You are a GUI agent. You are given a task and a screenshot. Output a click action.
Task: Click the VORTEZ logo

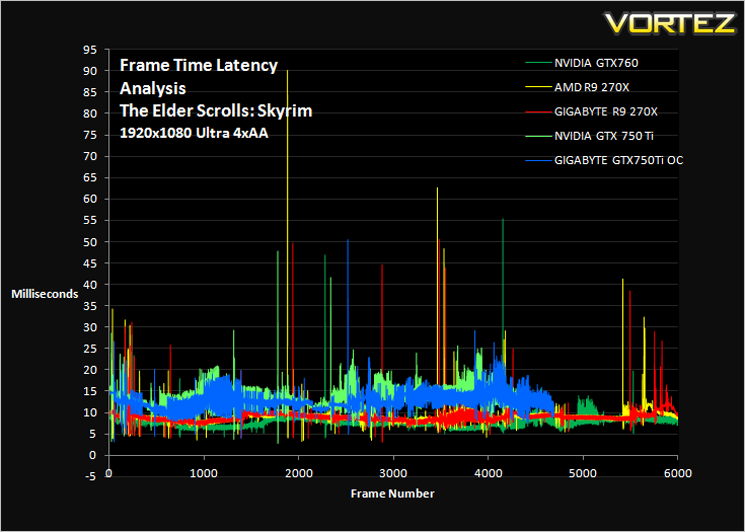(670, 23)
